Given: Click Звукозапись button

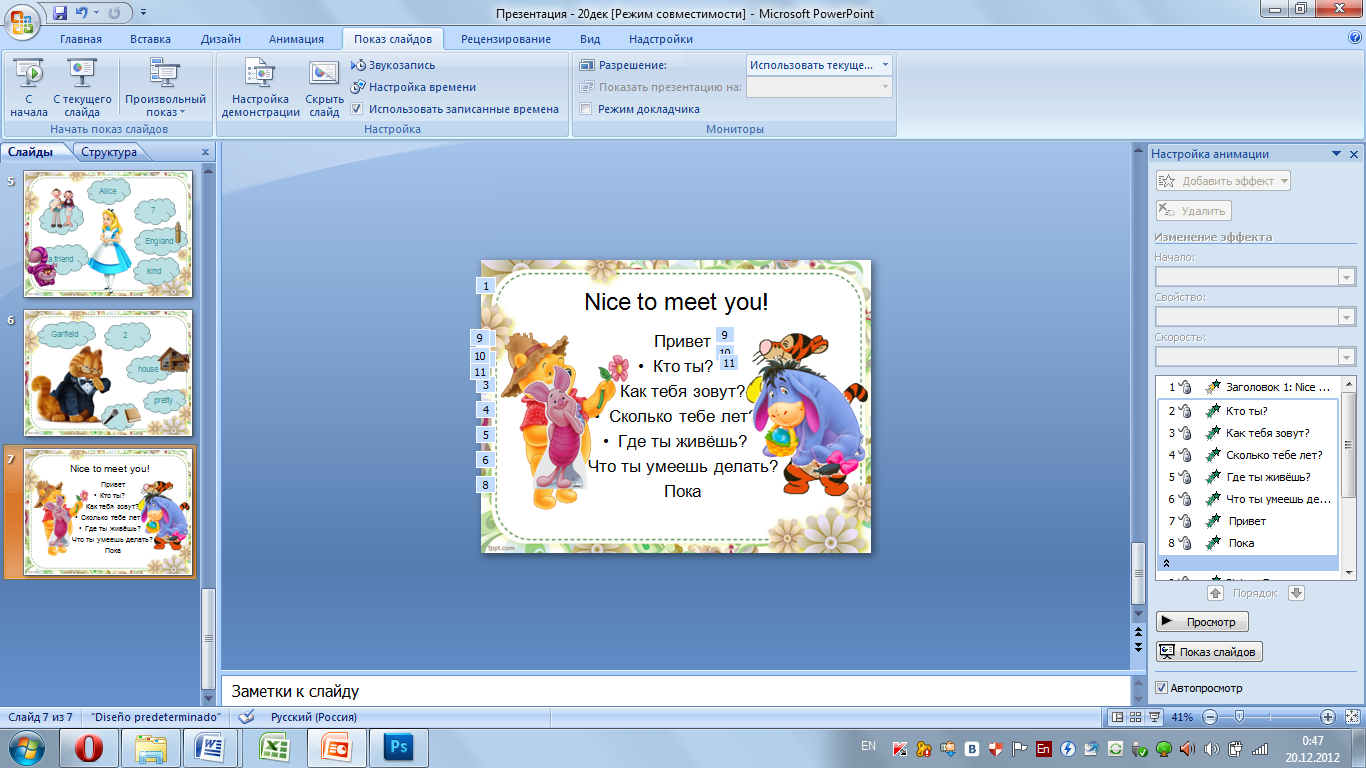Looking at the screenshot, I should click(394, 65).
